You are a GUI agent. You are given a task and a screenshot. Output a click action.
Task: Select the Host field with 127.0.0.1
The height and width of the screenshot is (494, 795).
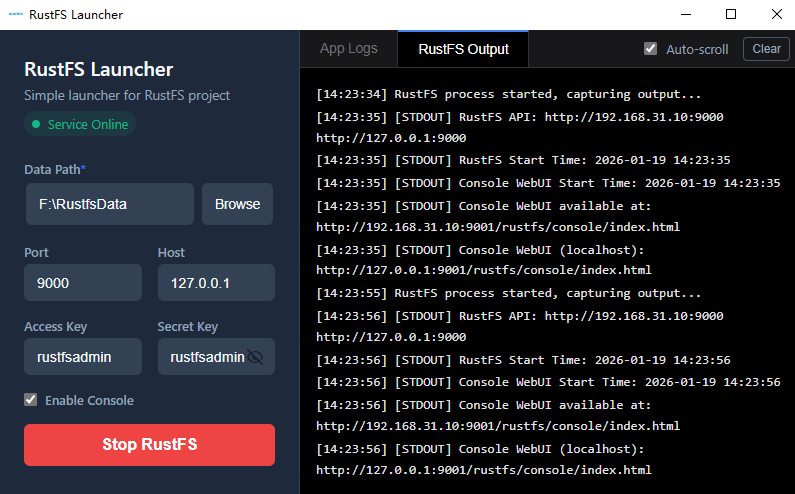pyautogui.click(x=216, y=283)
